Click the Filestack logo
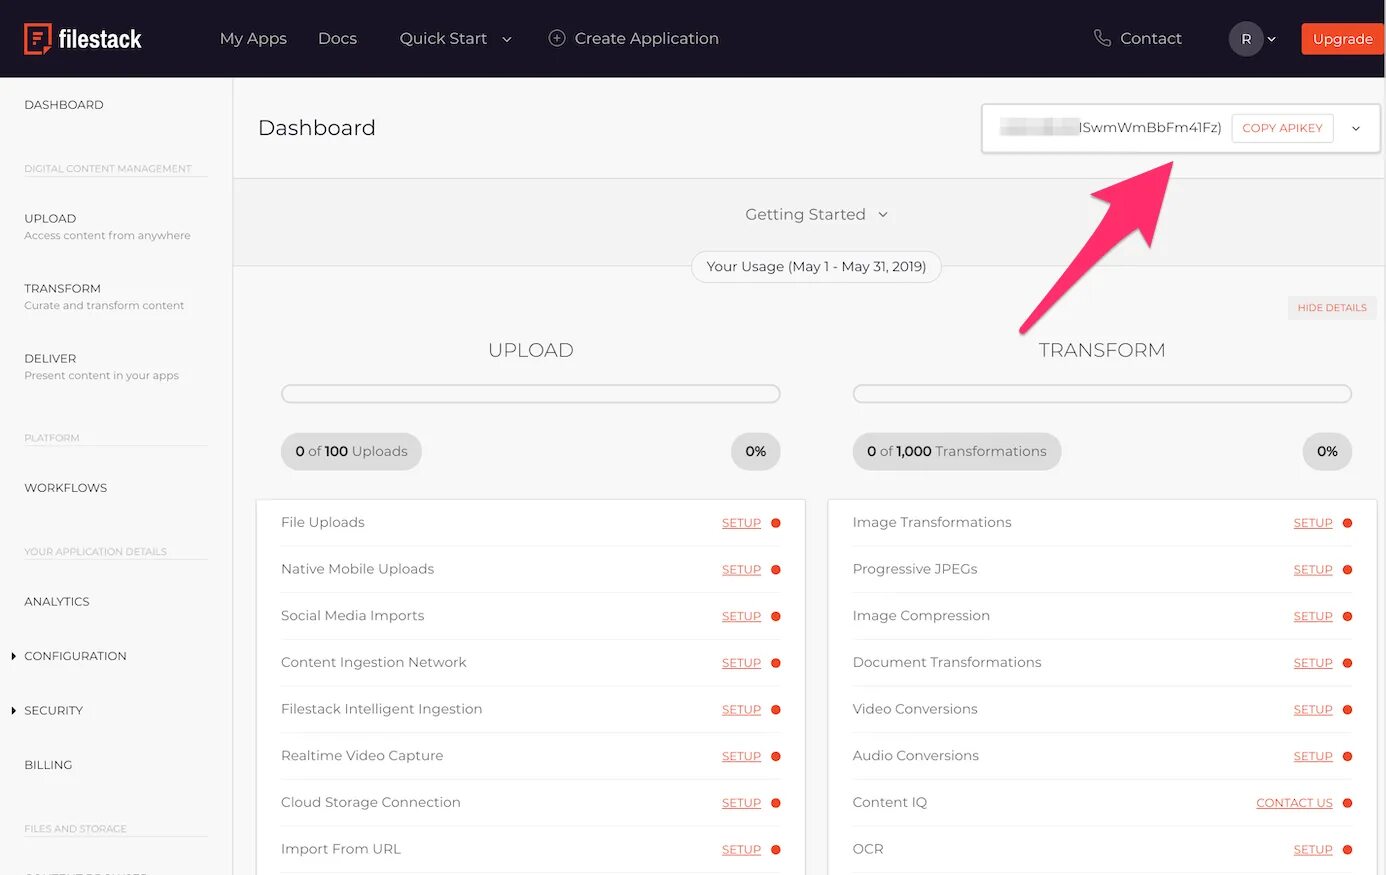 coord(83,39)
